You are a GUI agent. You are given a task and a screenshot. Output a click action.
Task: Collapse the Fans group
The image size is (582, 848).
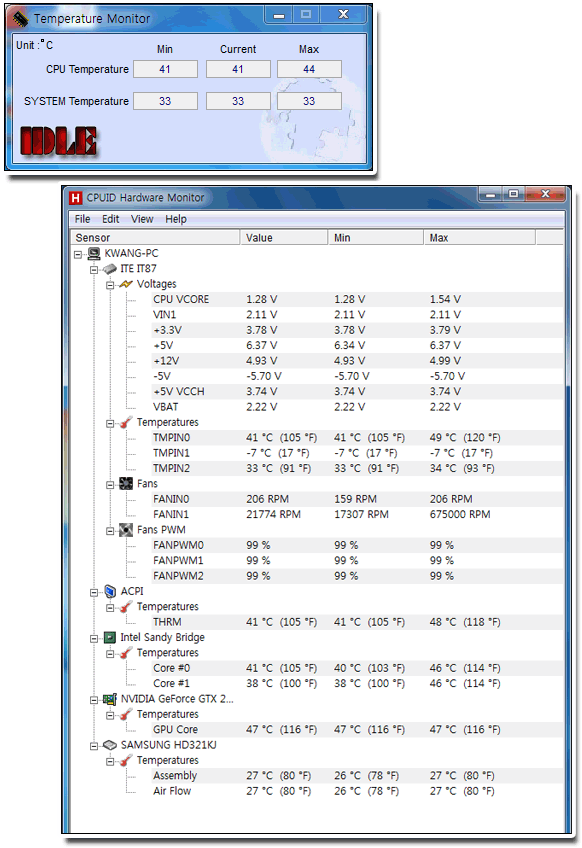(x=110, y=485)
